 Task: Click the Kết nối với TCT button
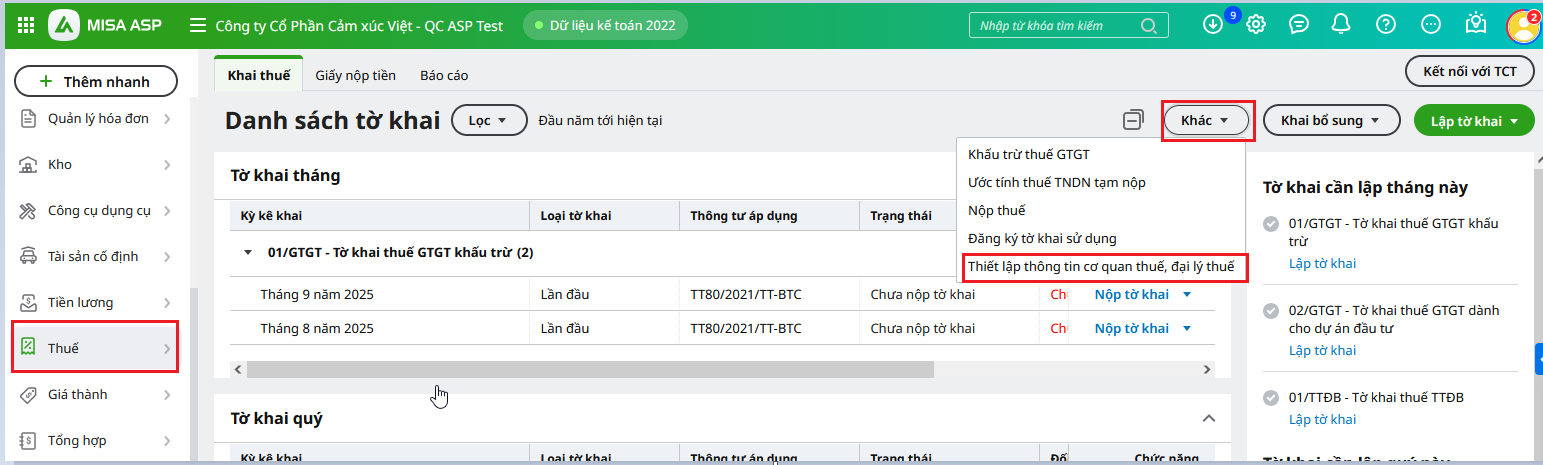[1469, 71]
